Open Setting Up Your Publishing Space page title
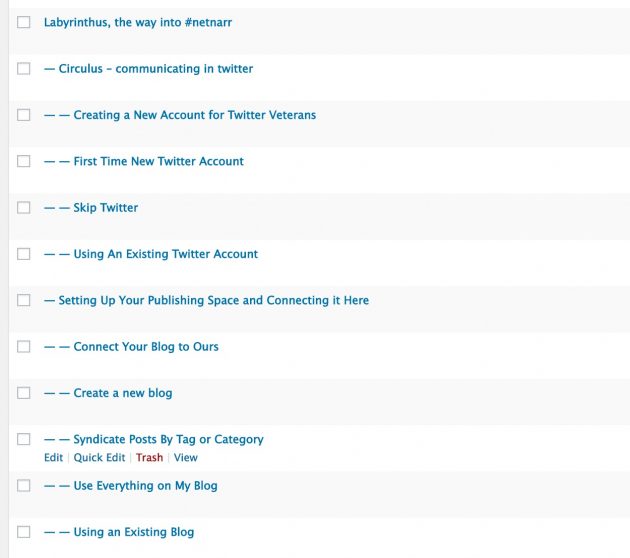This screenshot has height=558, width=630. [213, 300]
